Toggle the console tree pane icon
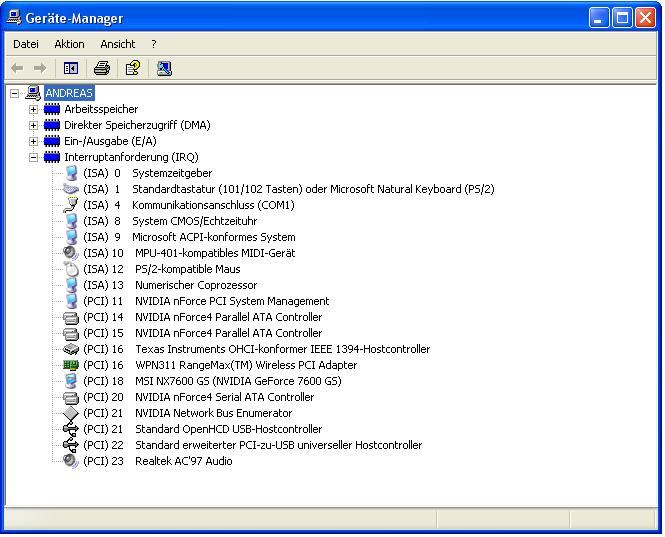Viewport: 665px width, 537px height. [x=71, y=68]
